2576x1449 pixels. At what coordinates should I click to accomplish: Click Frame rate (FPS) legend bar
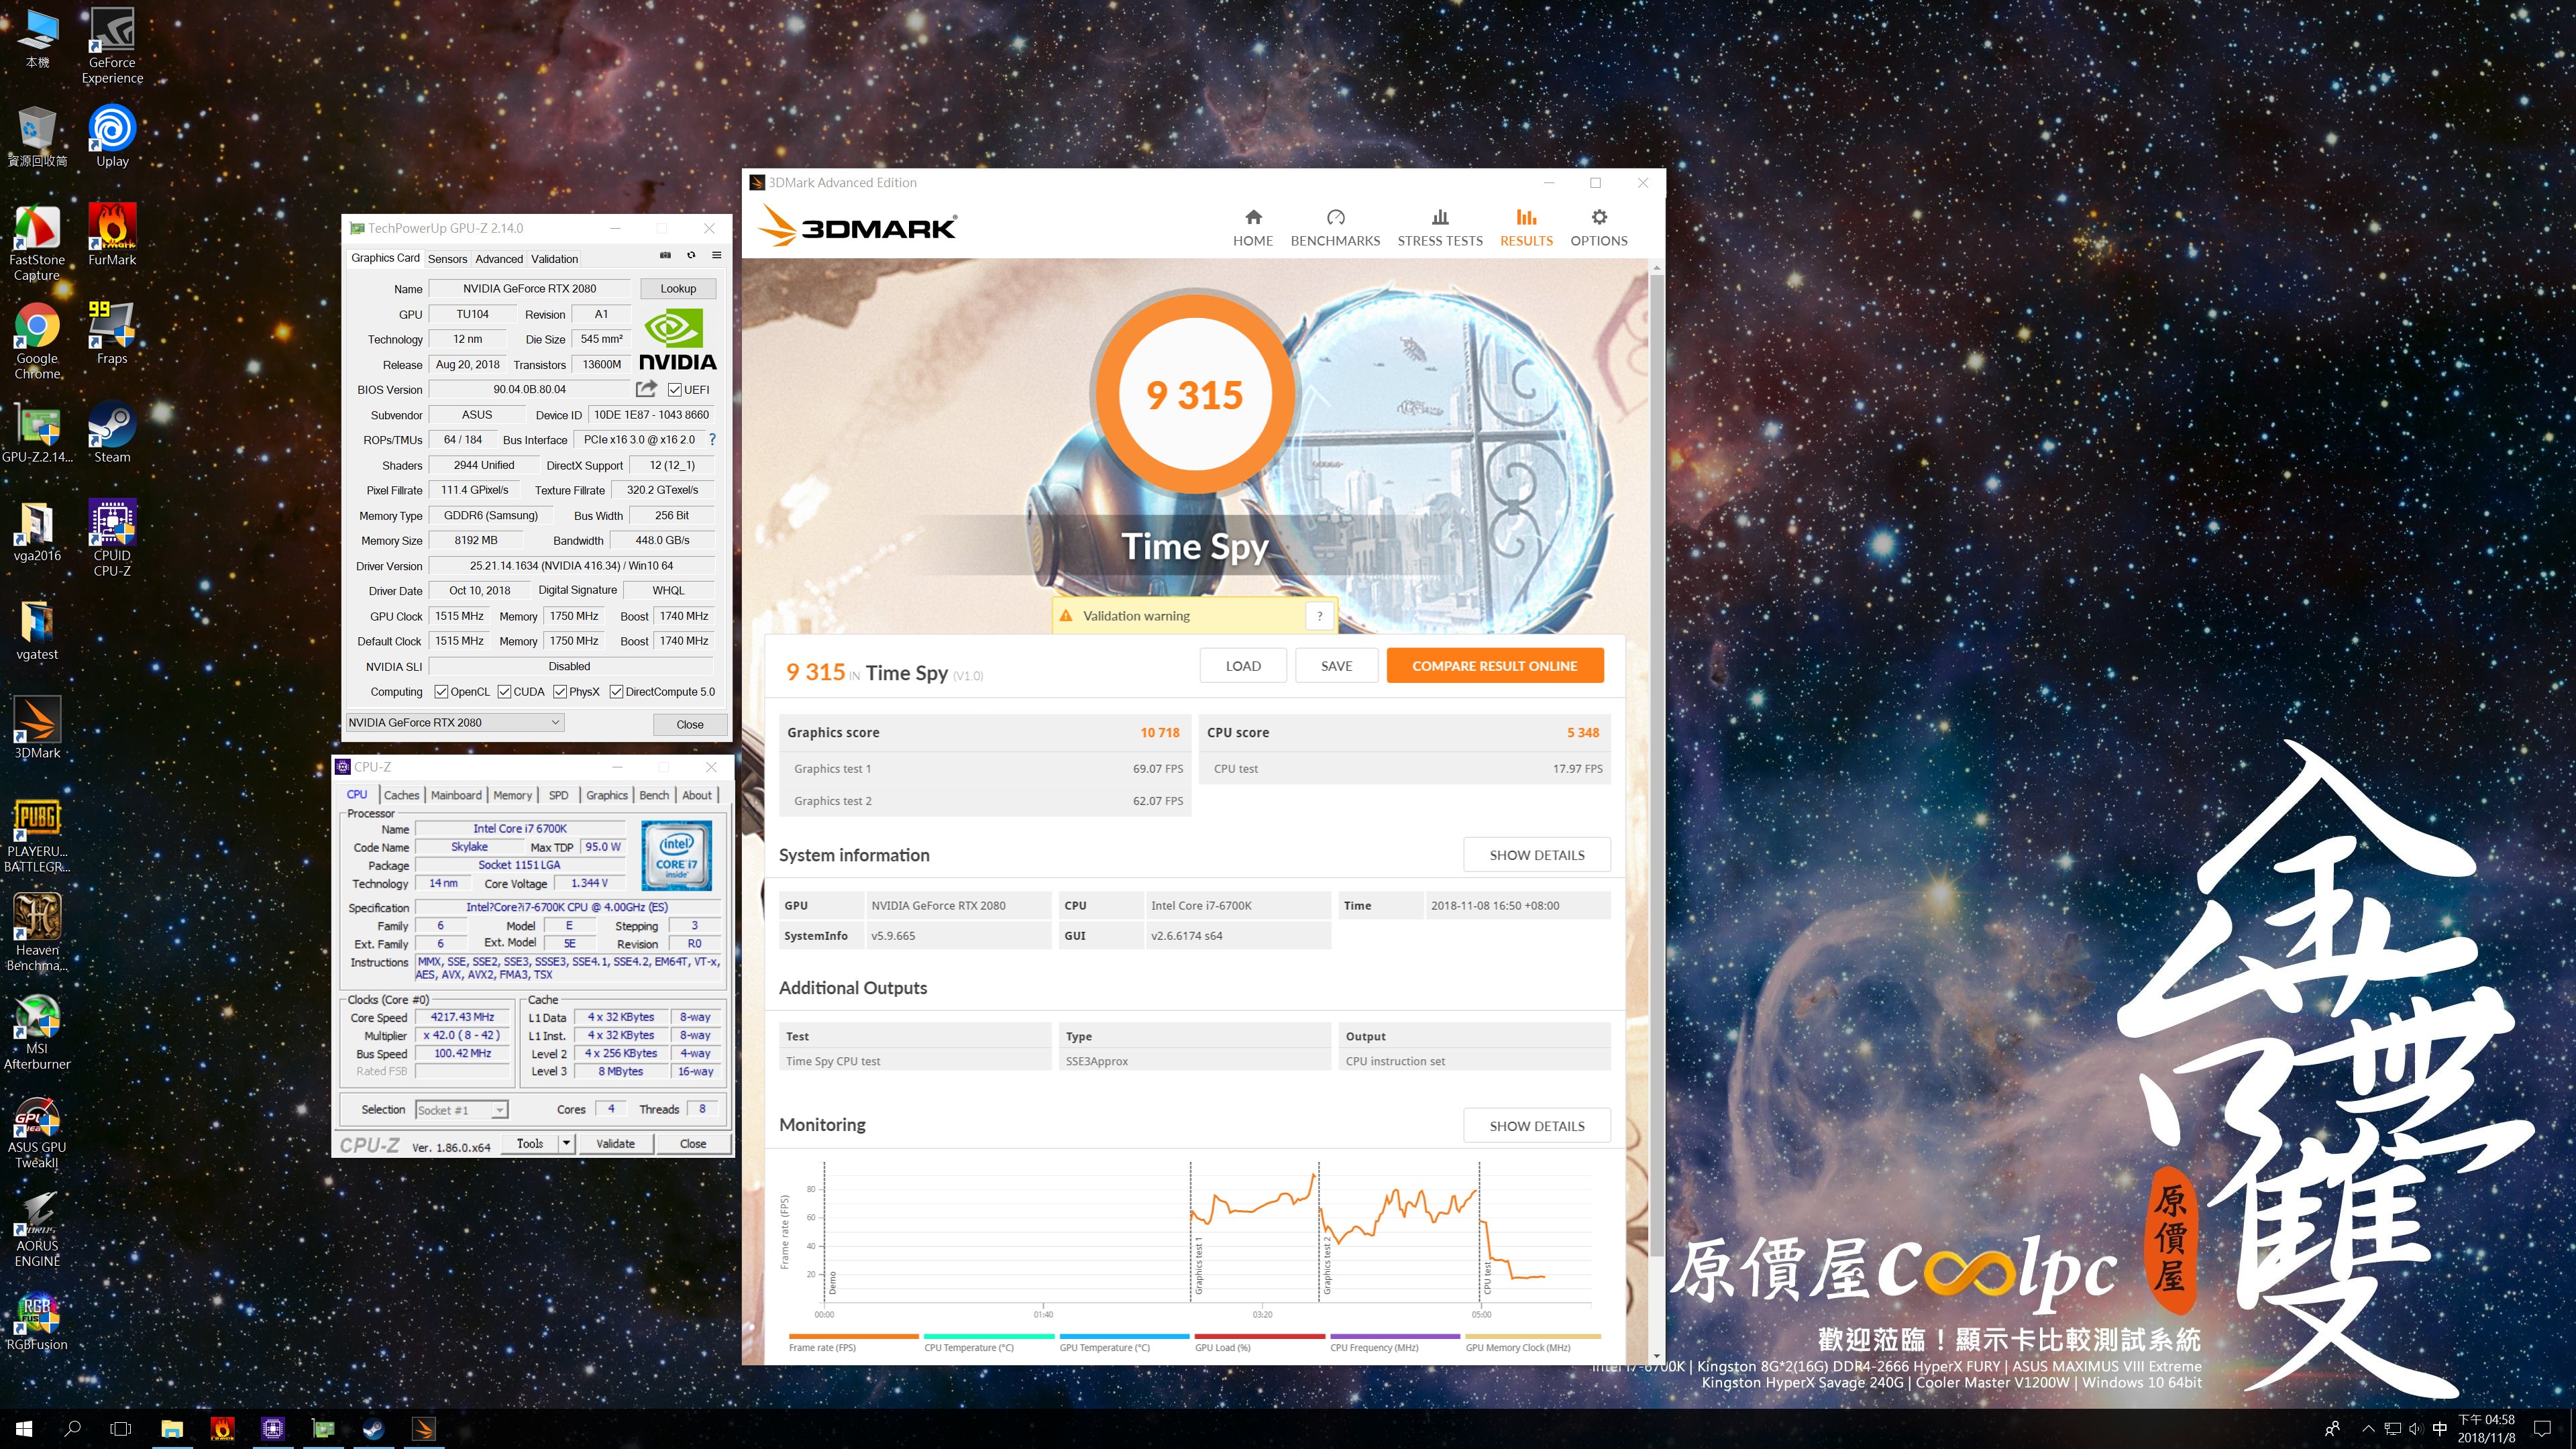click(853, 1336)
